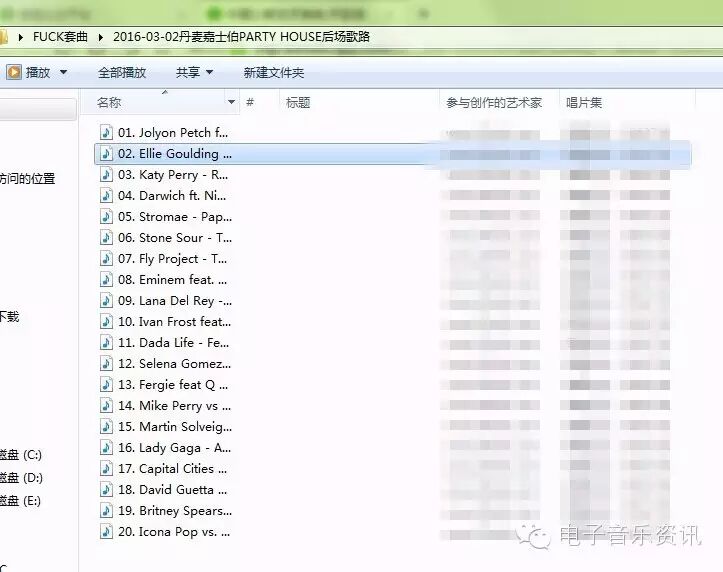The image size is (723, 572).
Task: Click the music file icon for 18. David Guetta
Action: click(107, 489)
